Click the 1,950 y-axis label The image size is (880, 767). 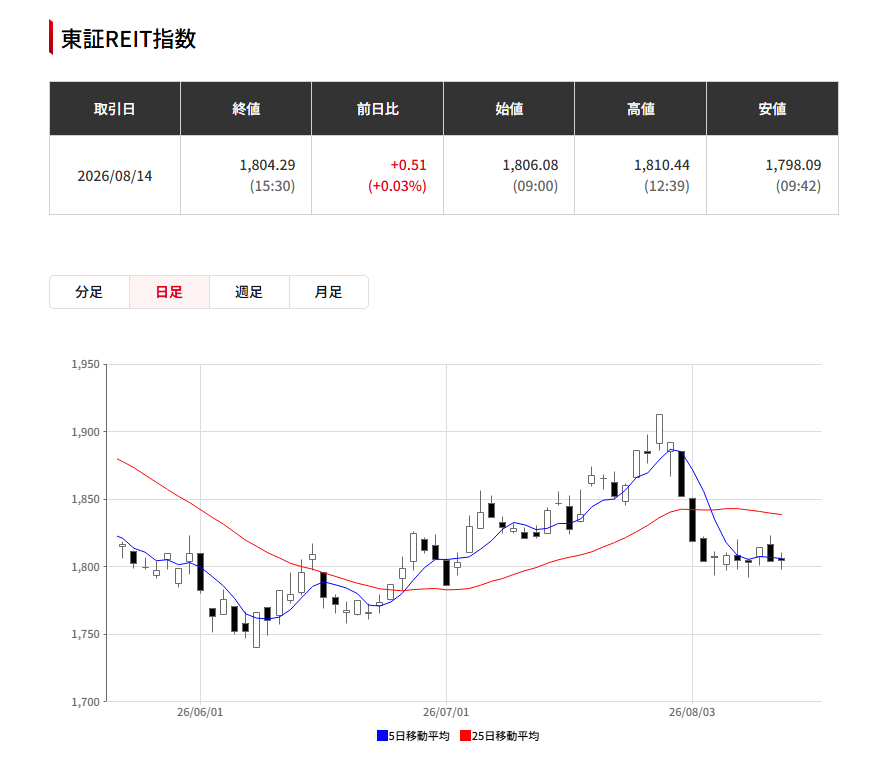[85, 364]
